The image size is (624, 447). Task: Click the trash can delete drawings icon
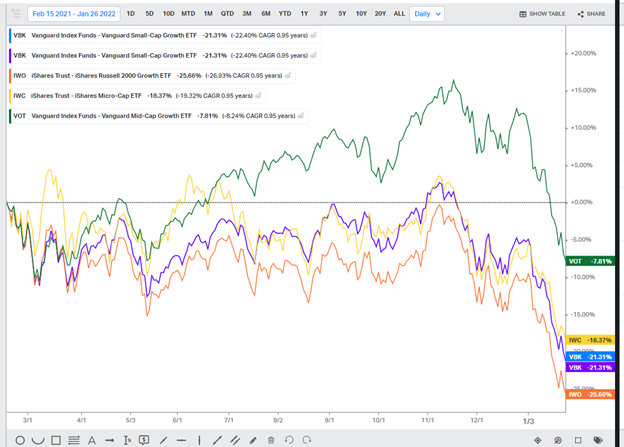[x=271, y=440]
